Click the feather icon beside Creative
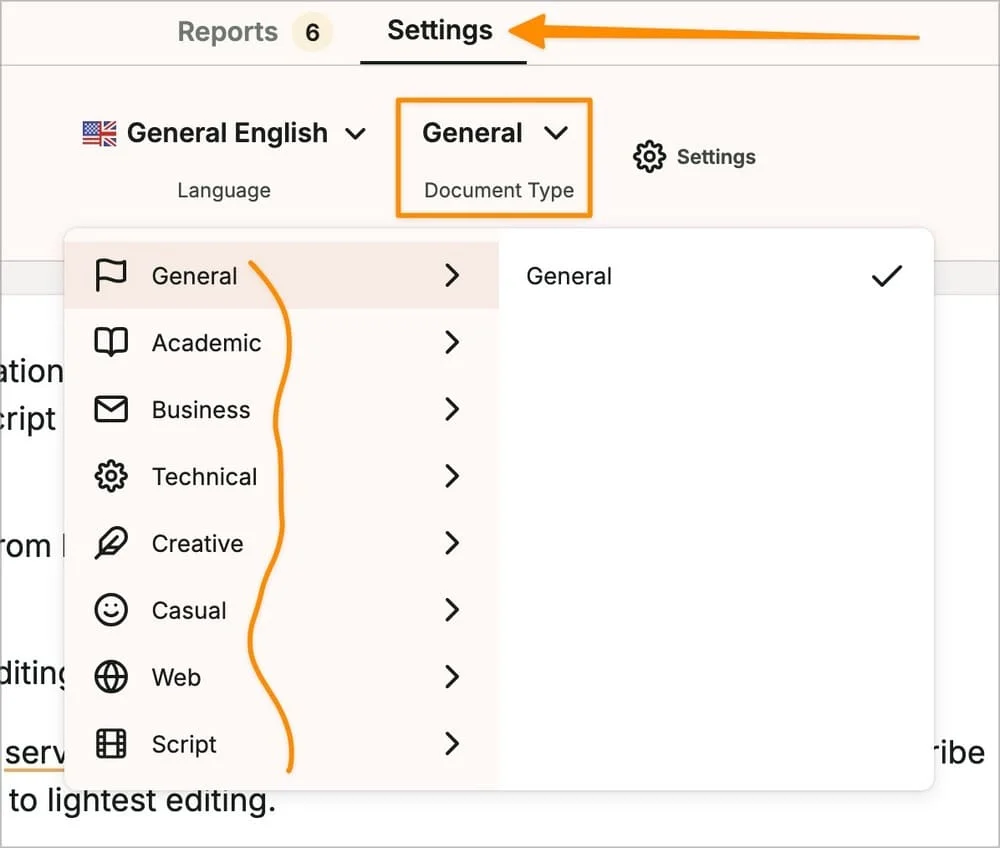1000x848 pixels. click(110, 543)
